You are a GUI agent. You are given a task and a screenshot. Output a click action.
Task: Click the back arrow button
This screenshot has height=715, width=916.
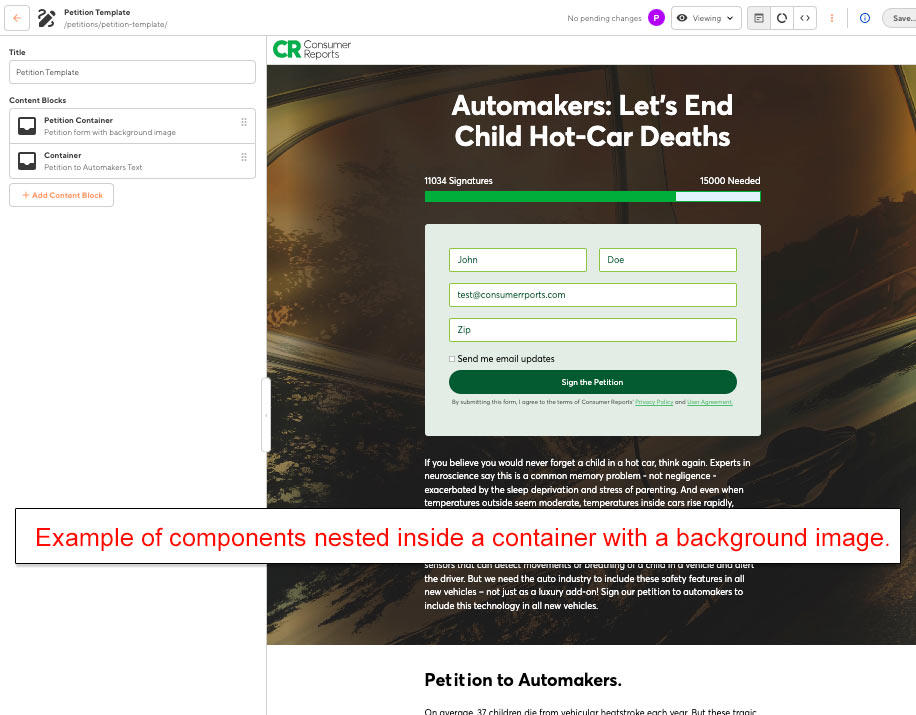click(17, 18)
